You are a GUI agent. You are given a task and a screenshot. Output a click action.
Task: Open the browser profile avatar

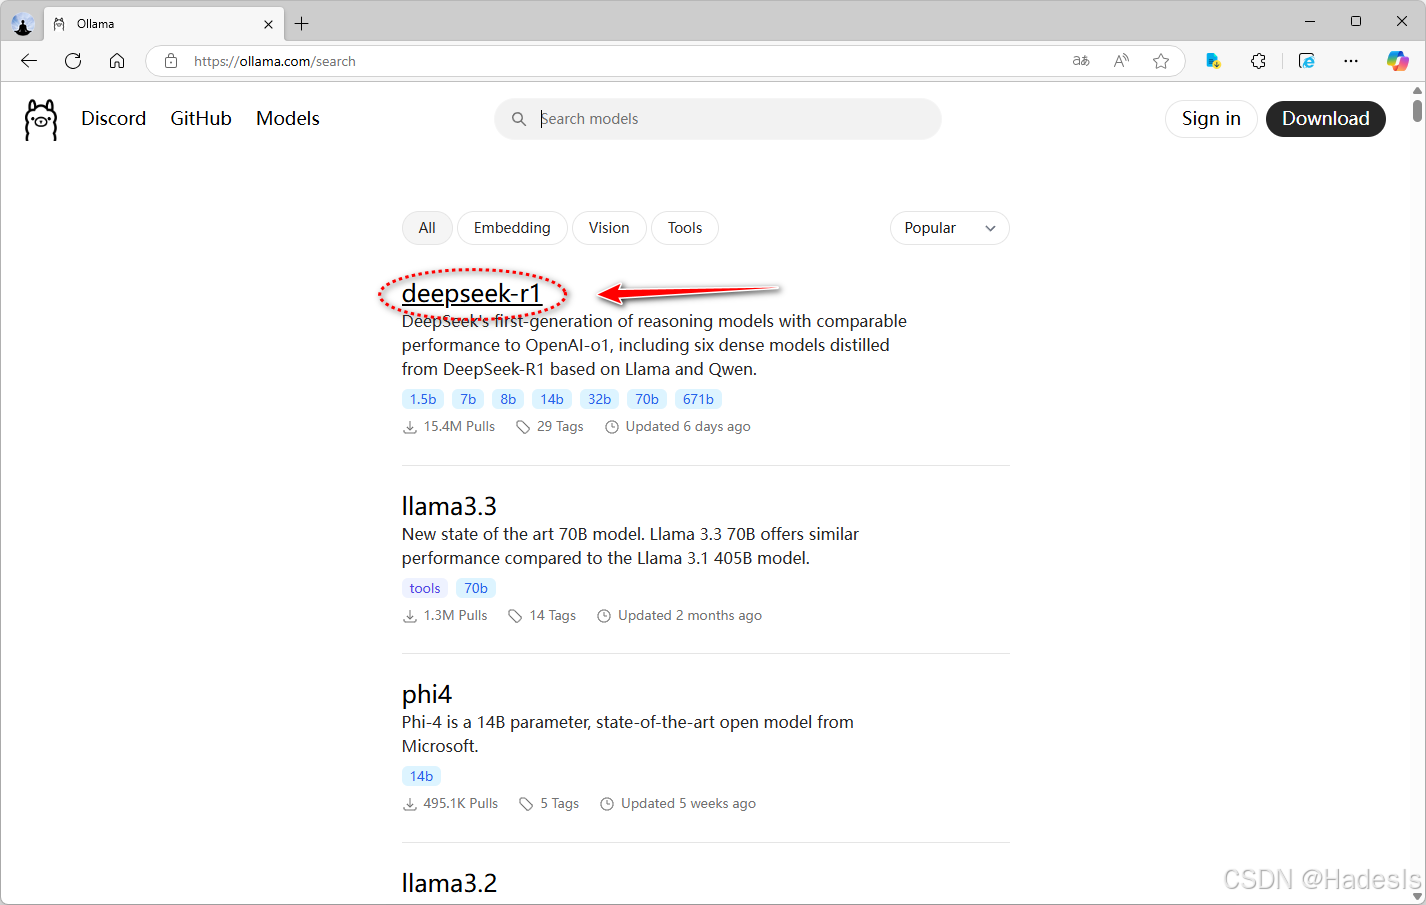click(23, 23)
